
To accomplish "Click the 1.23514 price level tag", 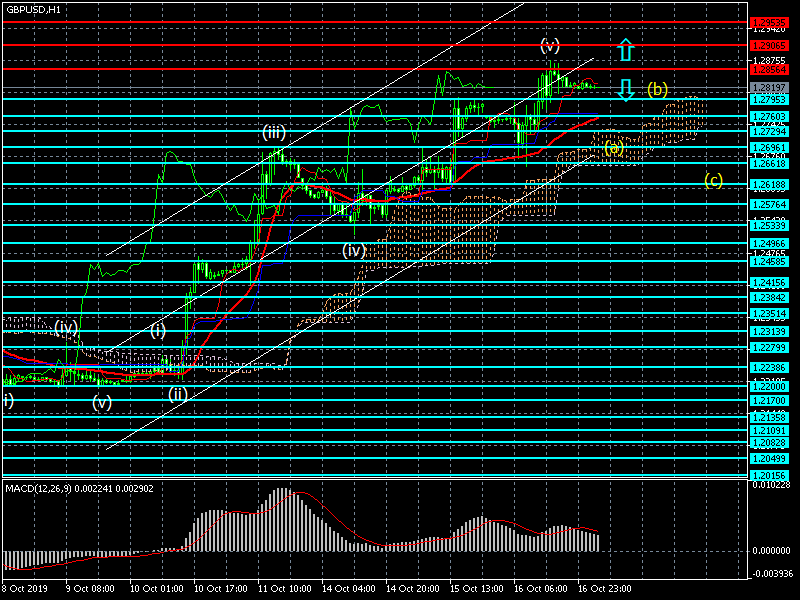I will click(769, 314).
